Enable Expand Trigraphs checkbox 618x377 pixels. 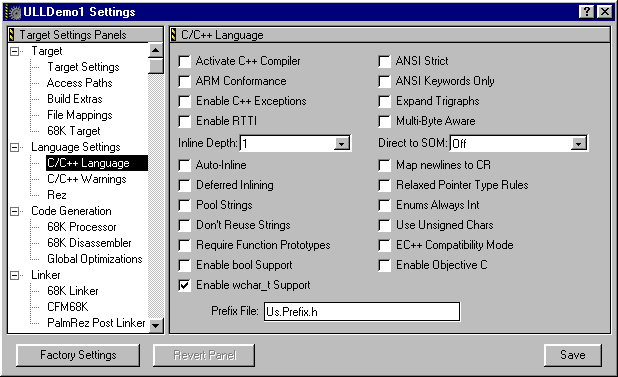pyautogui.click(x=384, y=101)
